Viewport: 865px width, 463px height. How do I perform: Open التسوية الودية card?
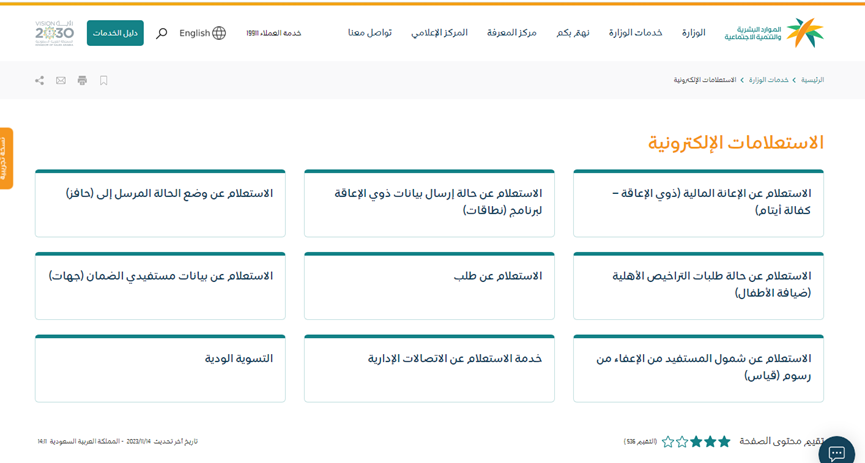(x=160, y=369)
